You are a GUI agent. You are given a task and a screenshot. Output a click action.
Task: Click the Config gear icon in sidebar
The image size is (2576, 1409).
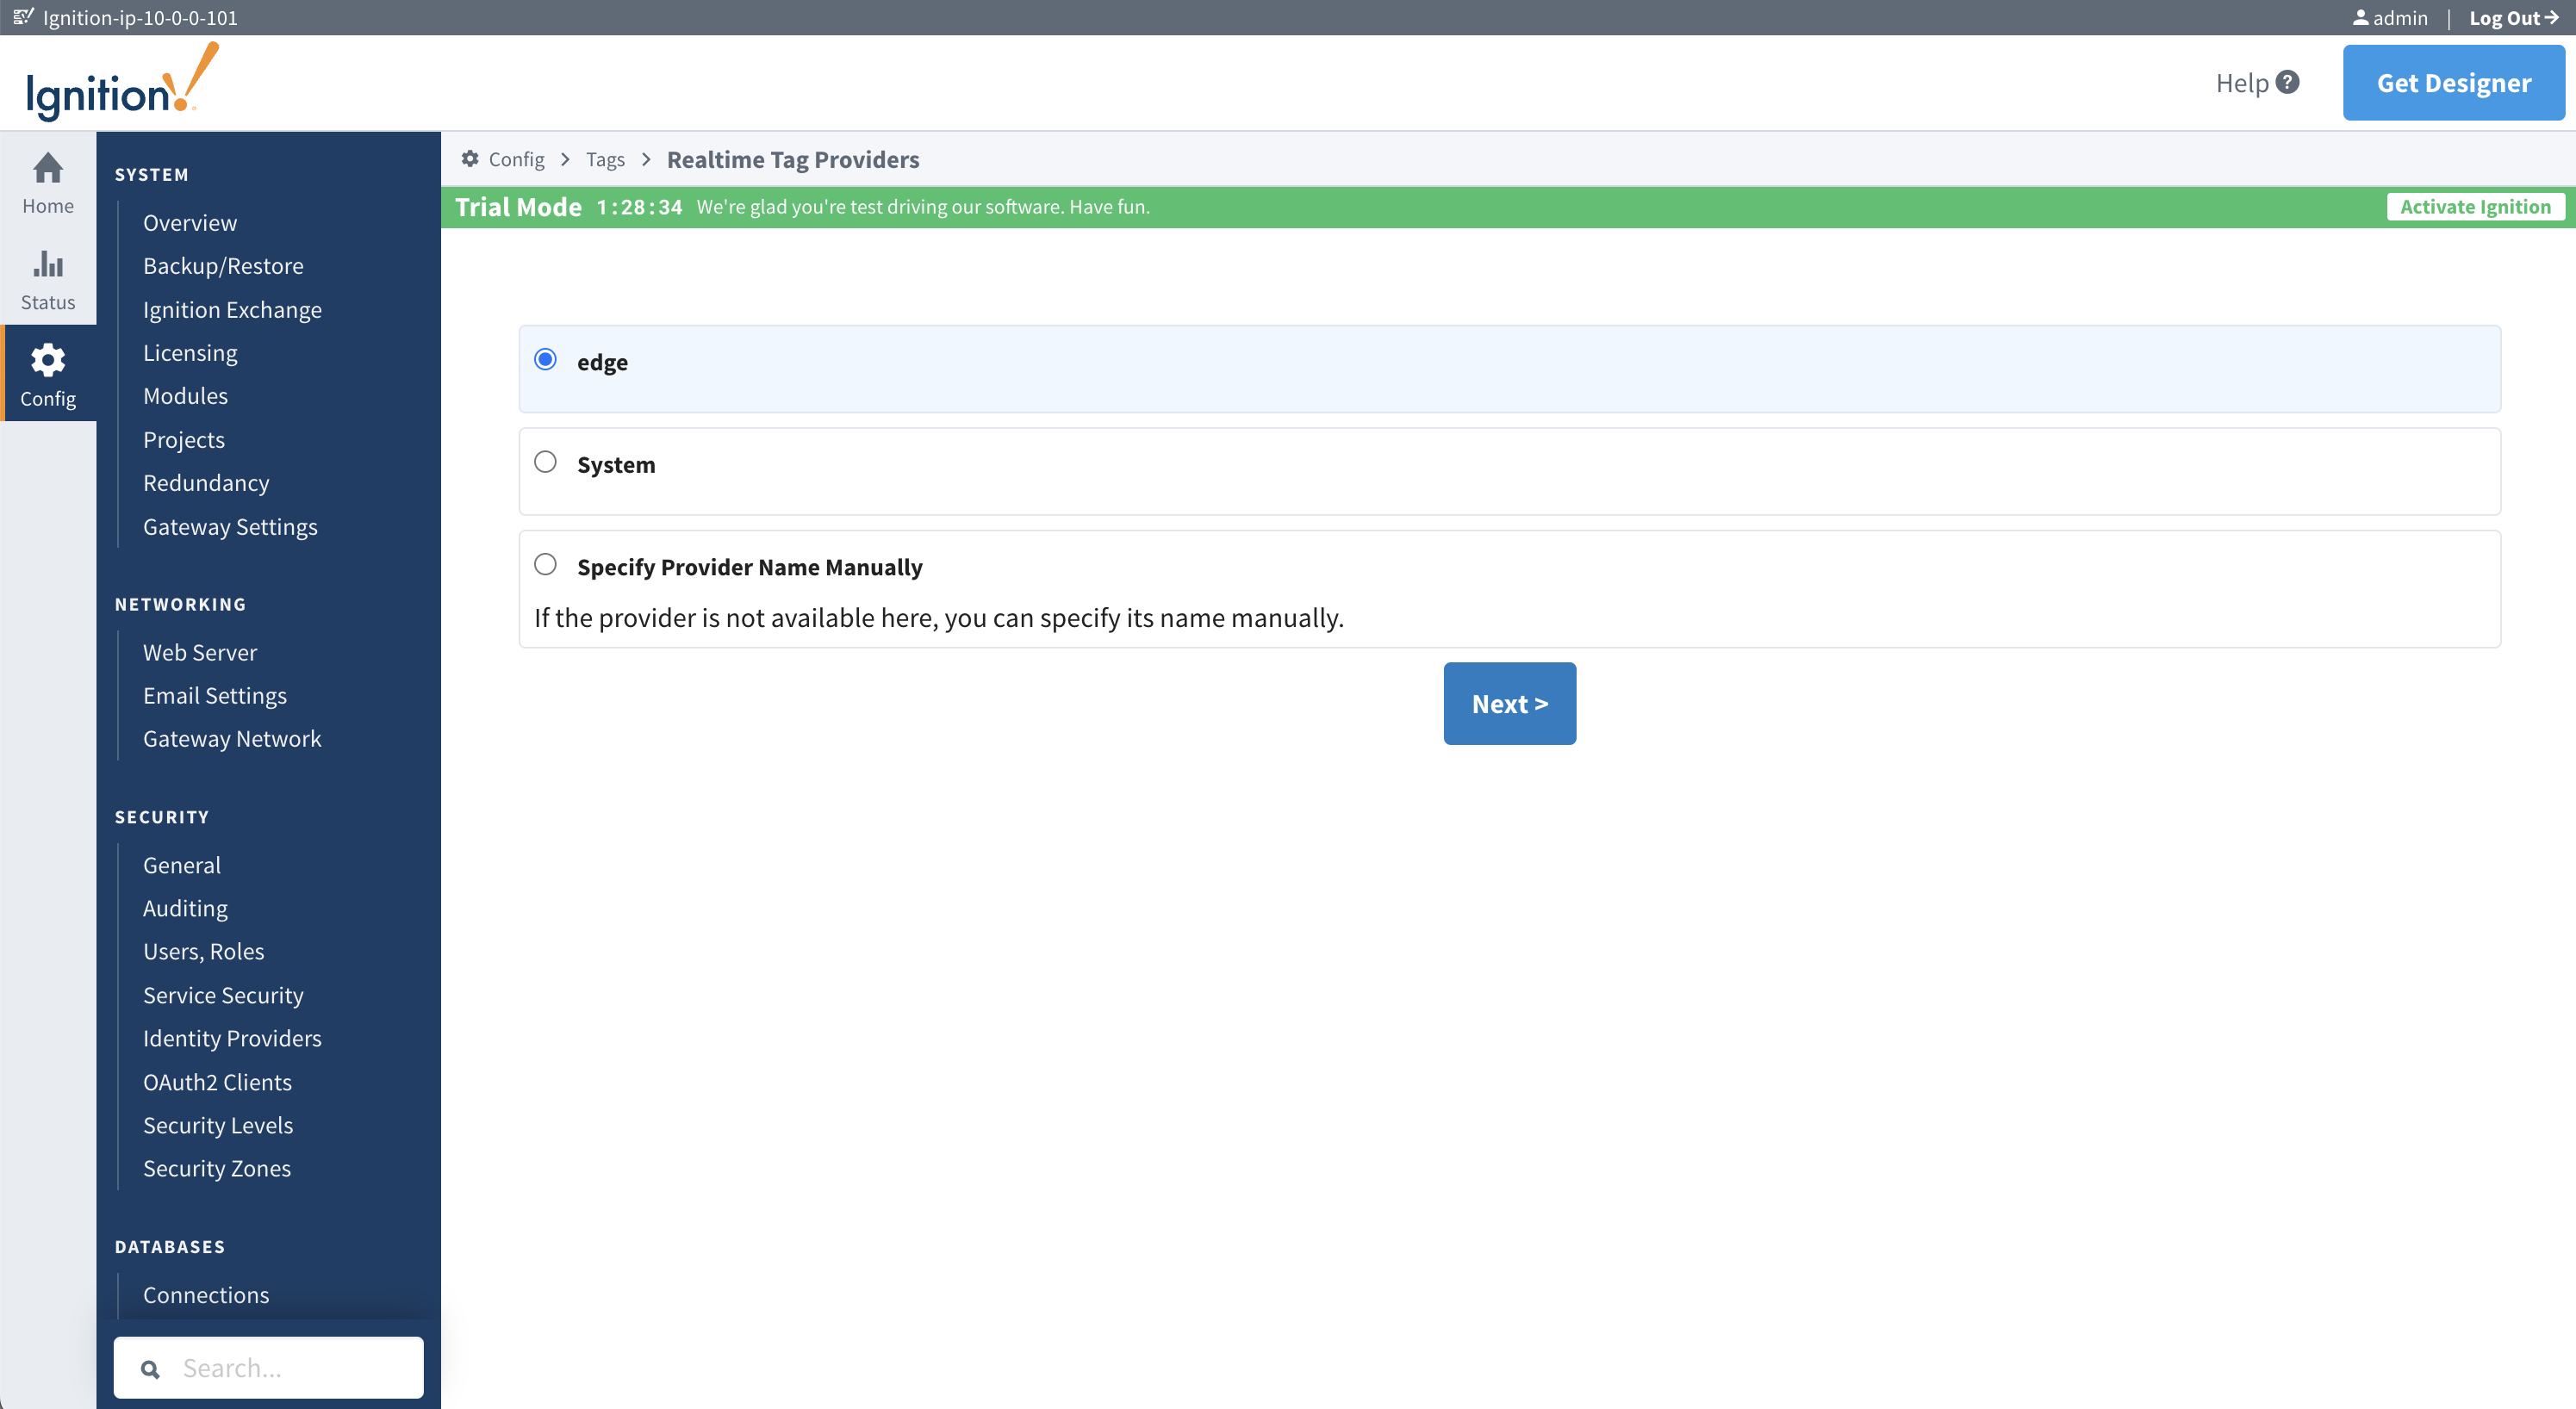coord(47,361)
